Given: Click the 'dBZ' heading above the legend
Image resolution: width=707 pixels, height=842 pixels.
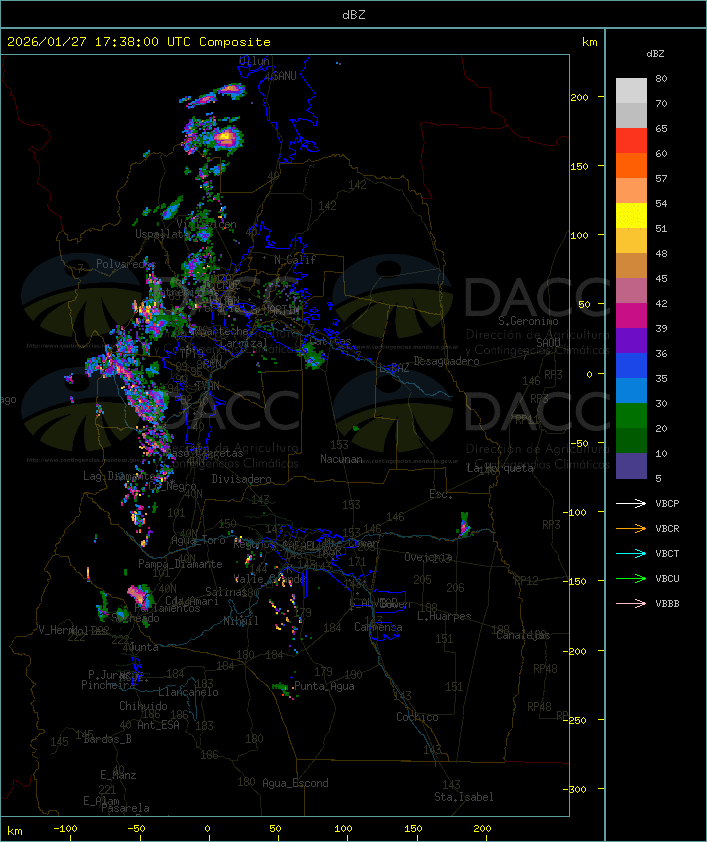Looking at the screenshot, I should pos(655,54).
